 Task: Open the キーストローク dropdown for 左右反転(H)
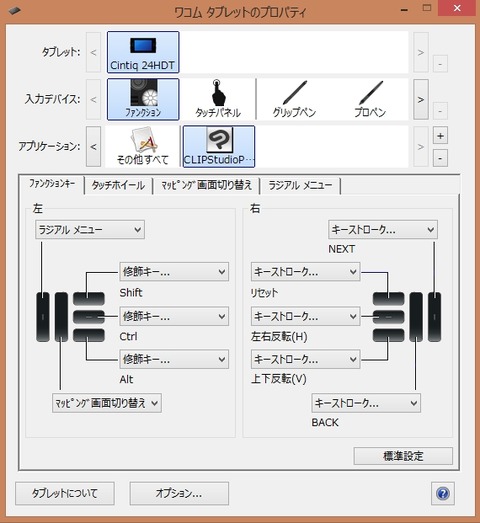306,316
